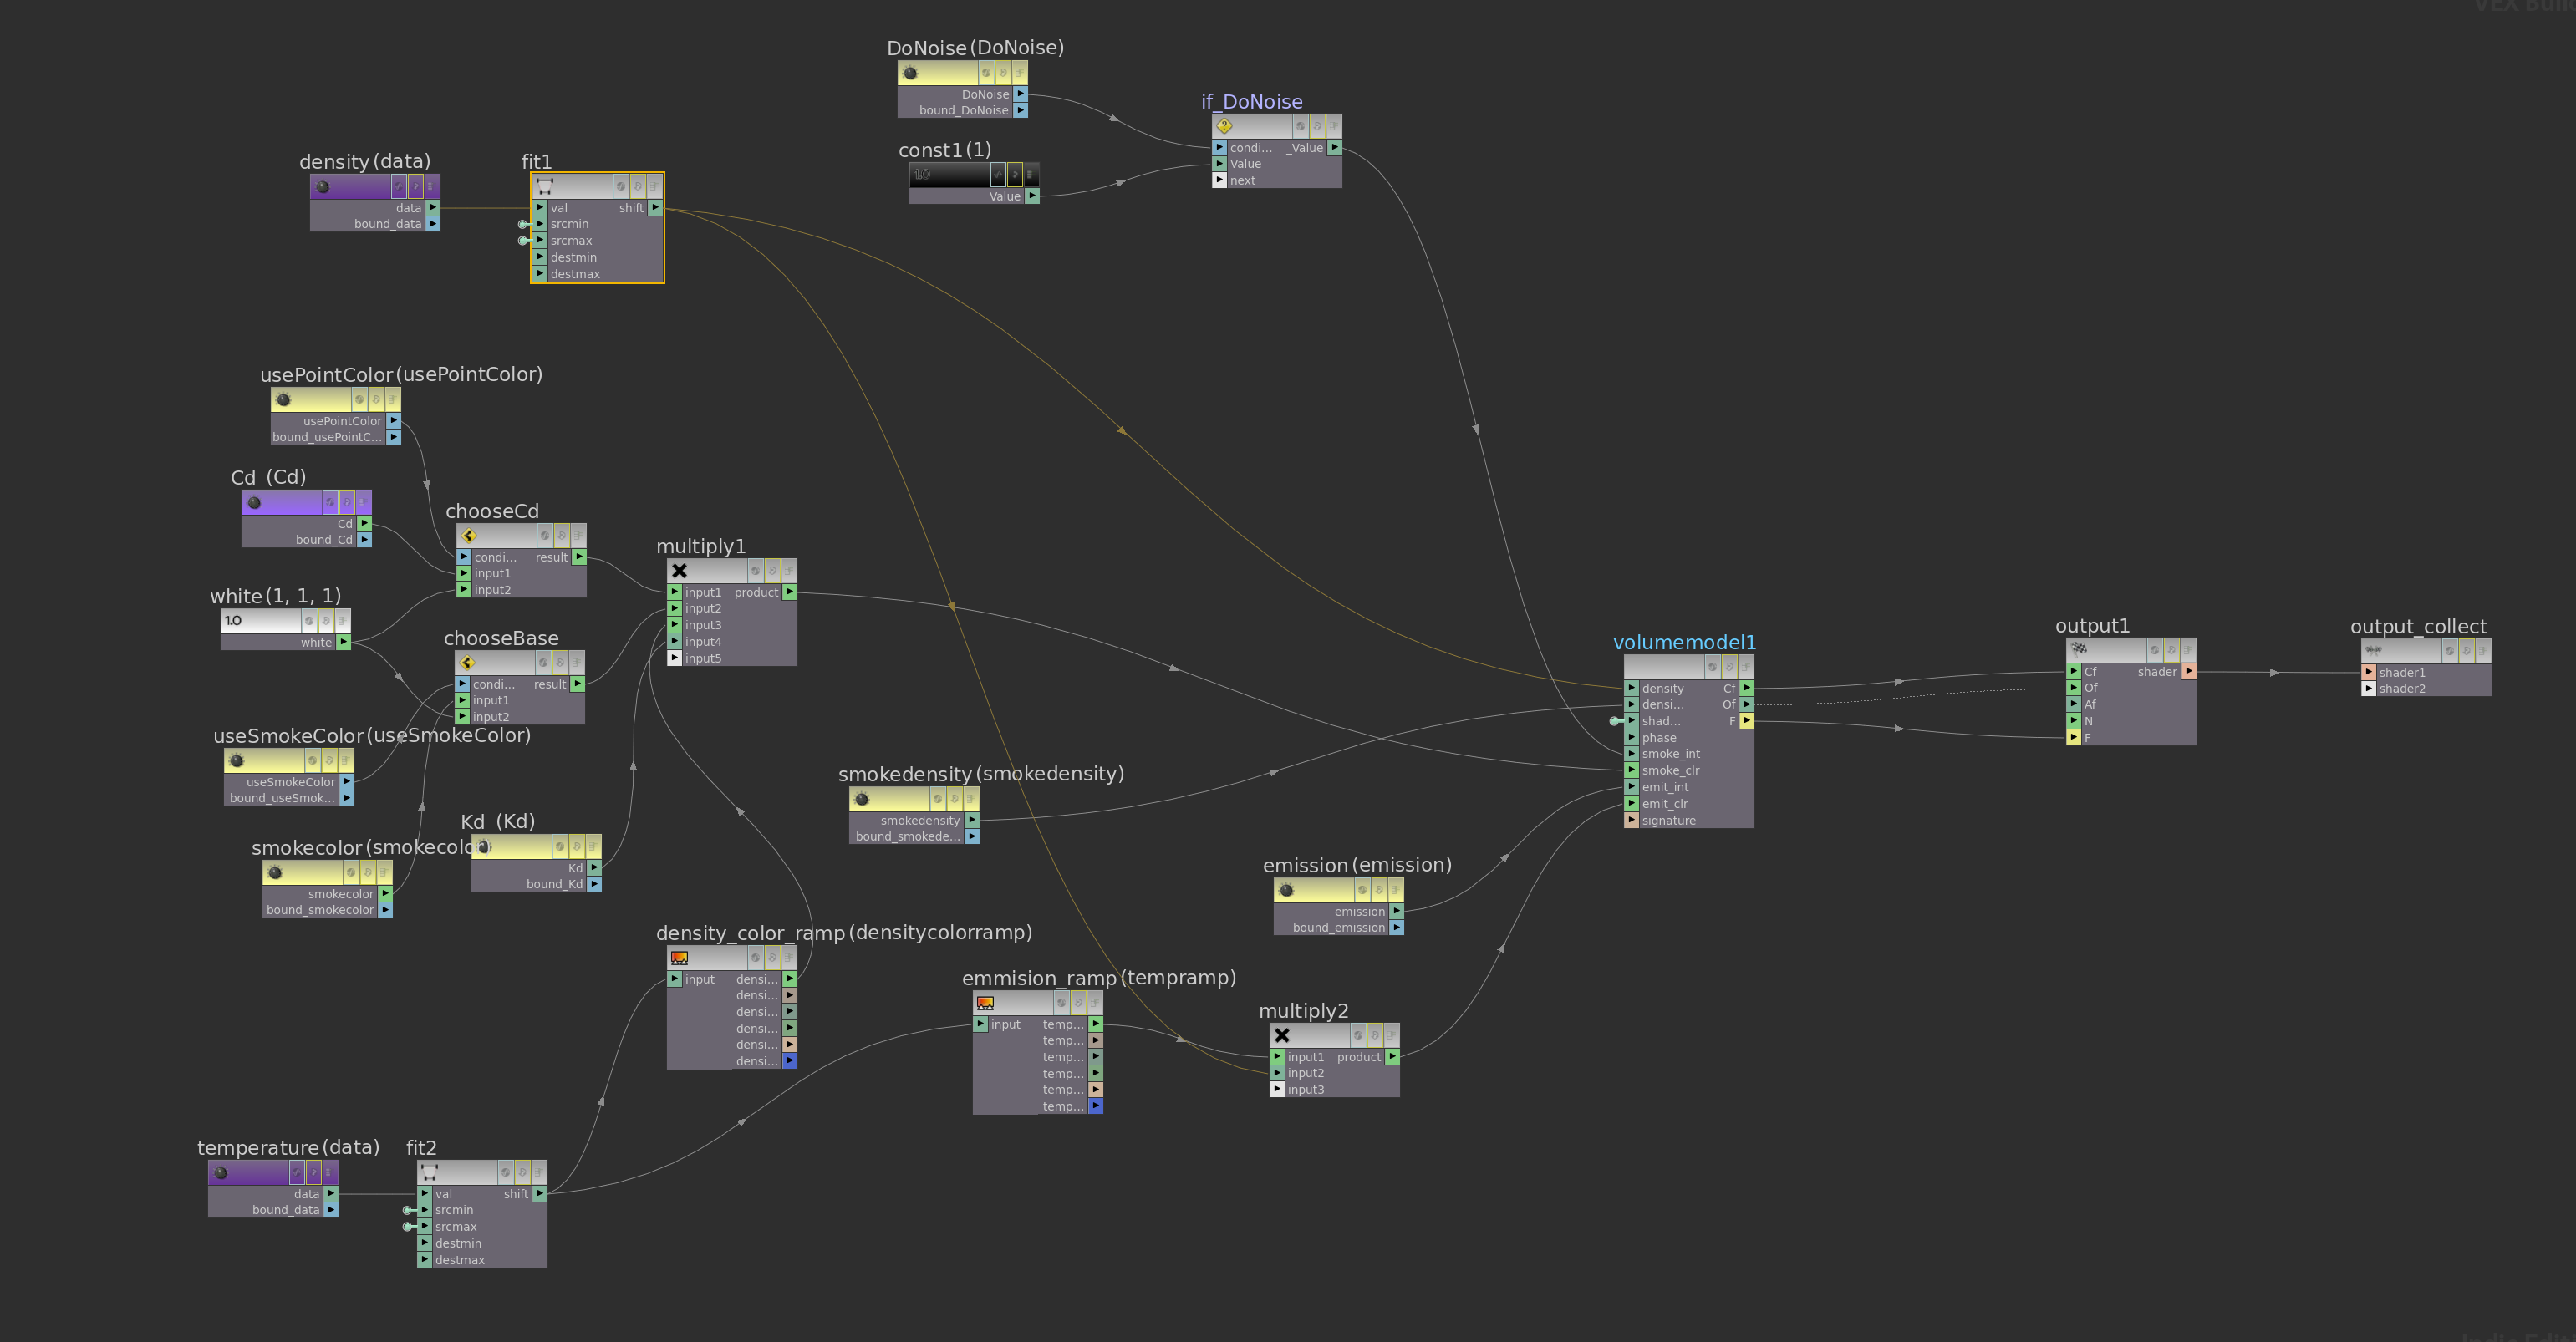Click the product output connector of multiply1
The width and height of the screenshot is (2576, 1342).
790,592
